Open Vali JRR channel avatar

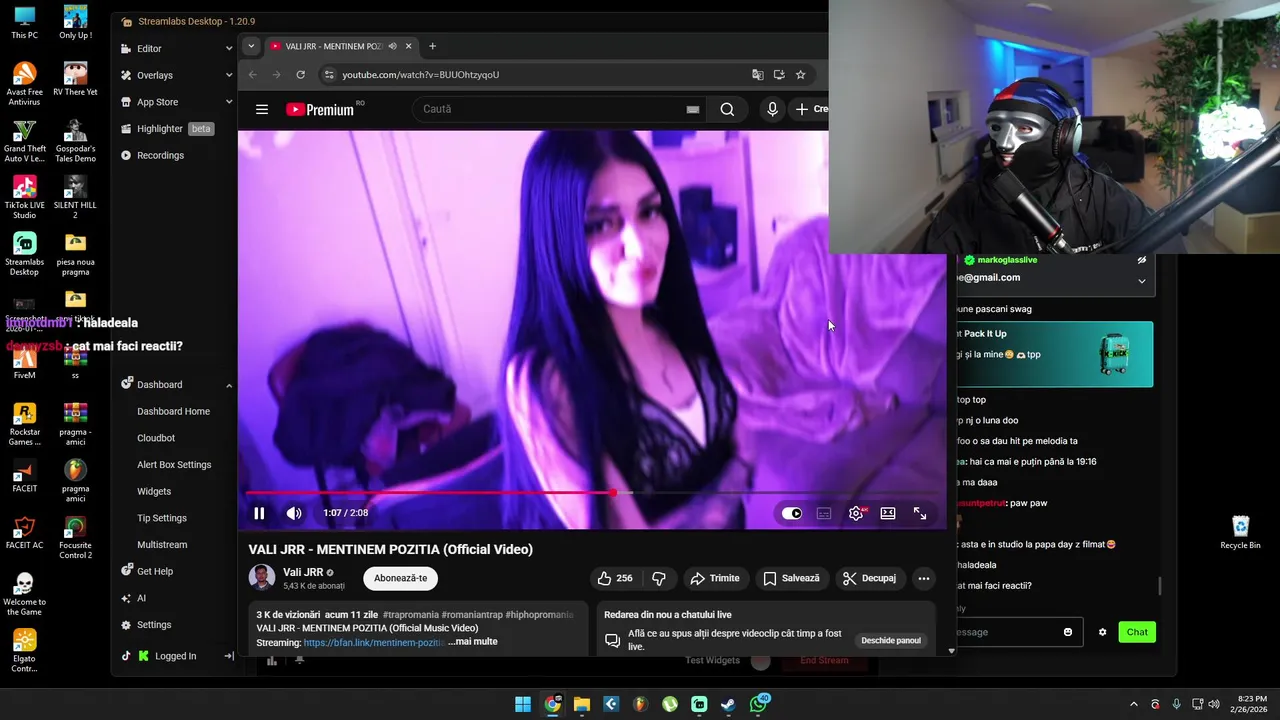pos(262,578)
